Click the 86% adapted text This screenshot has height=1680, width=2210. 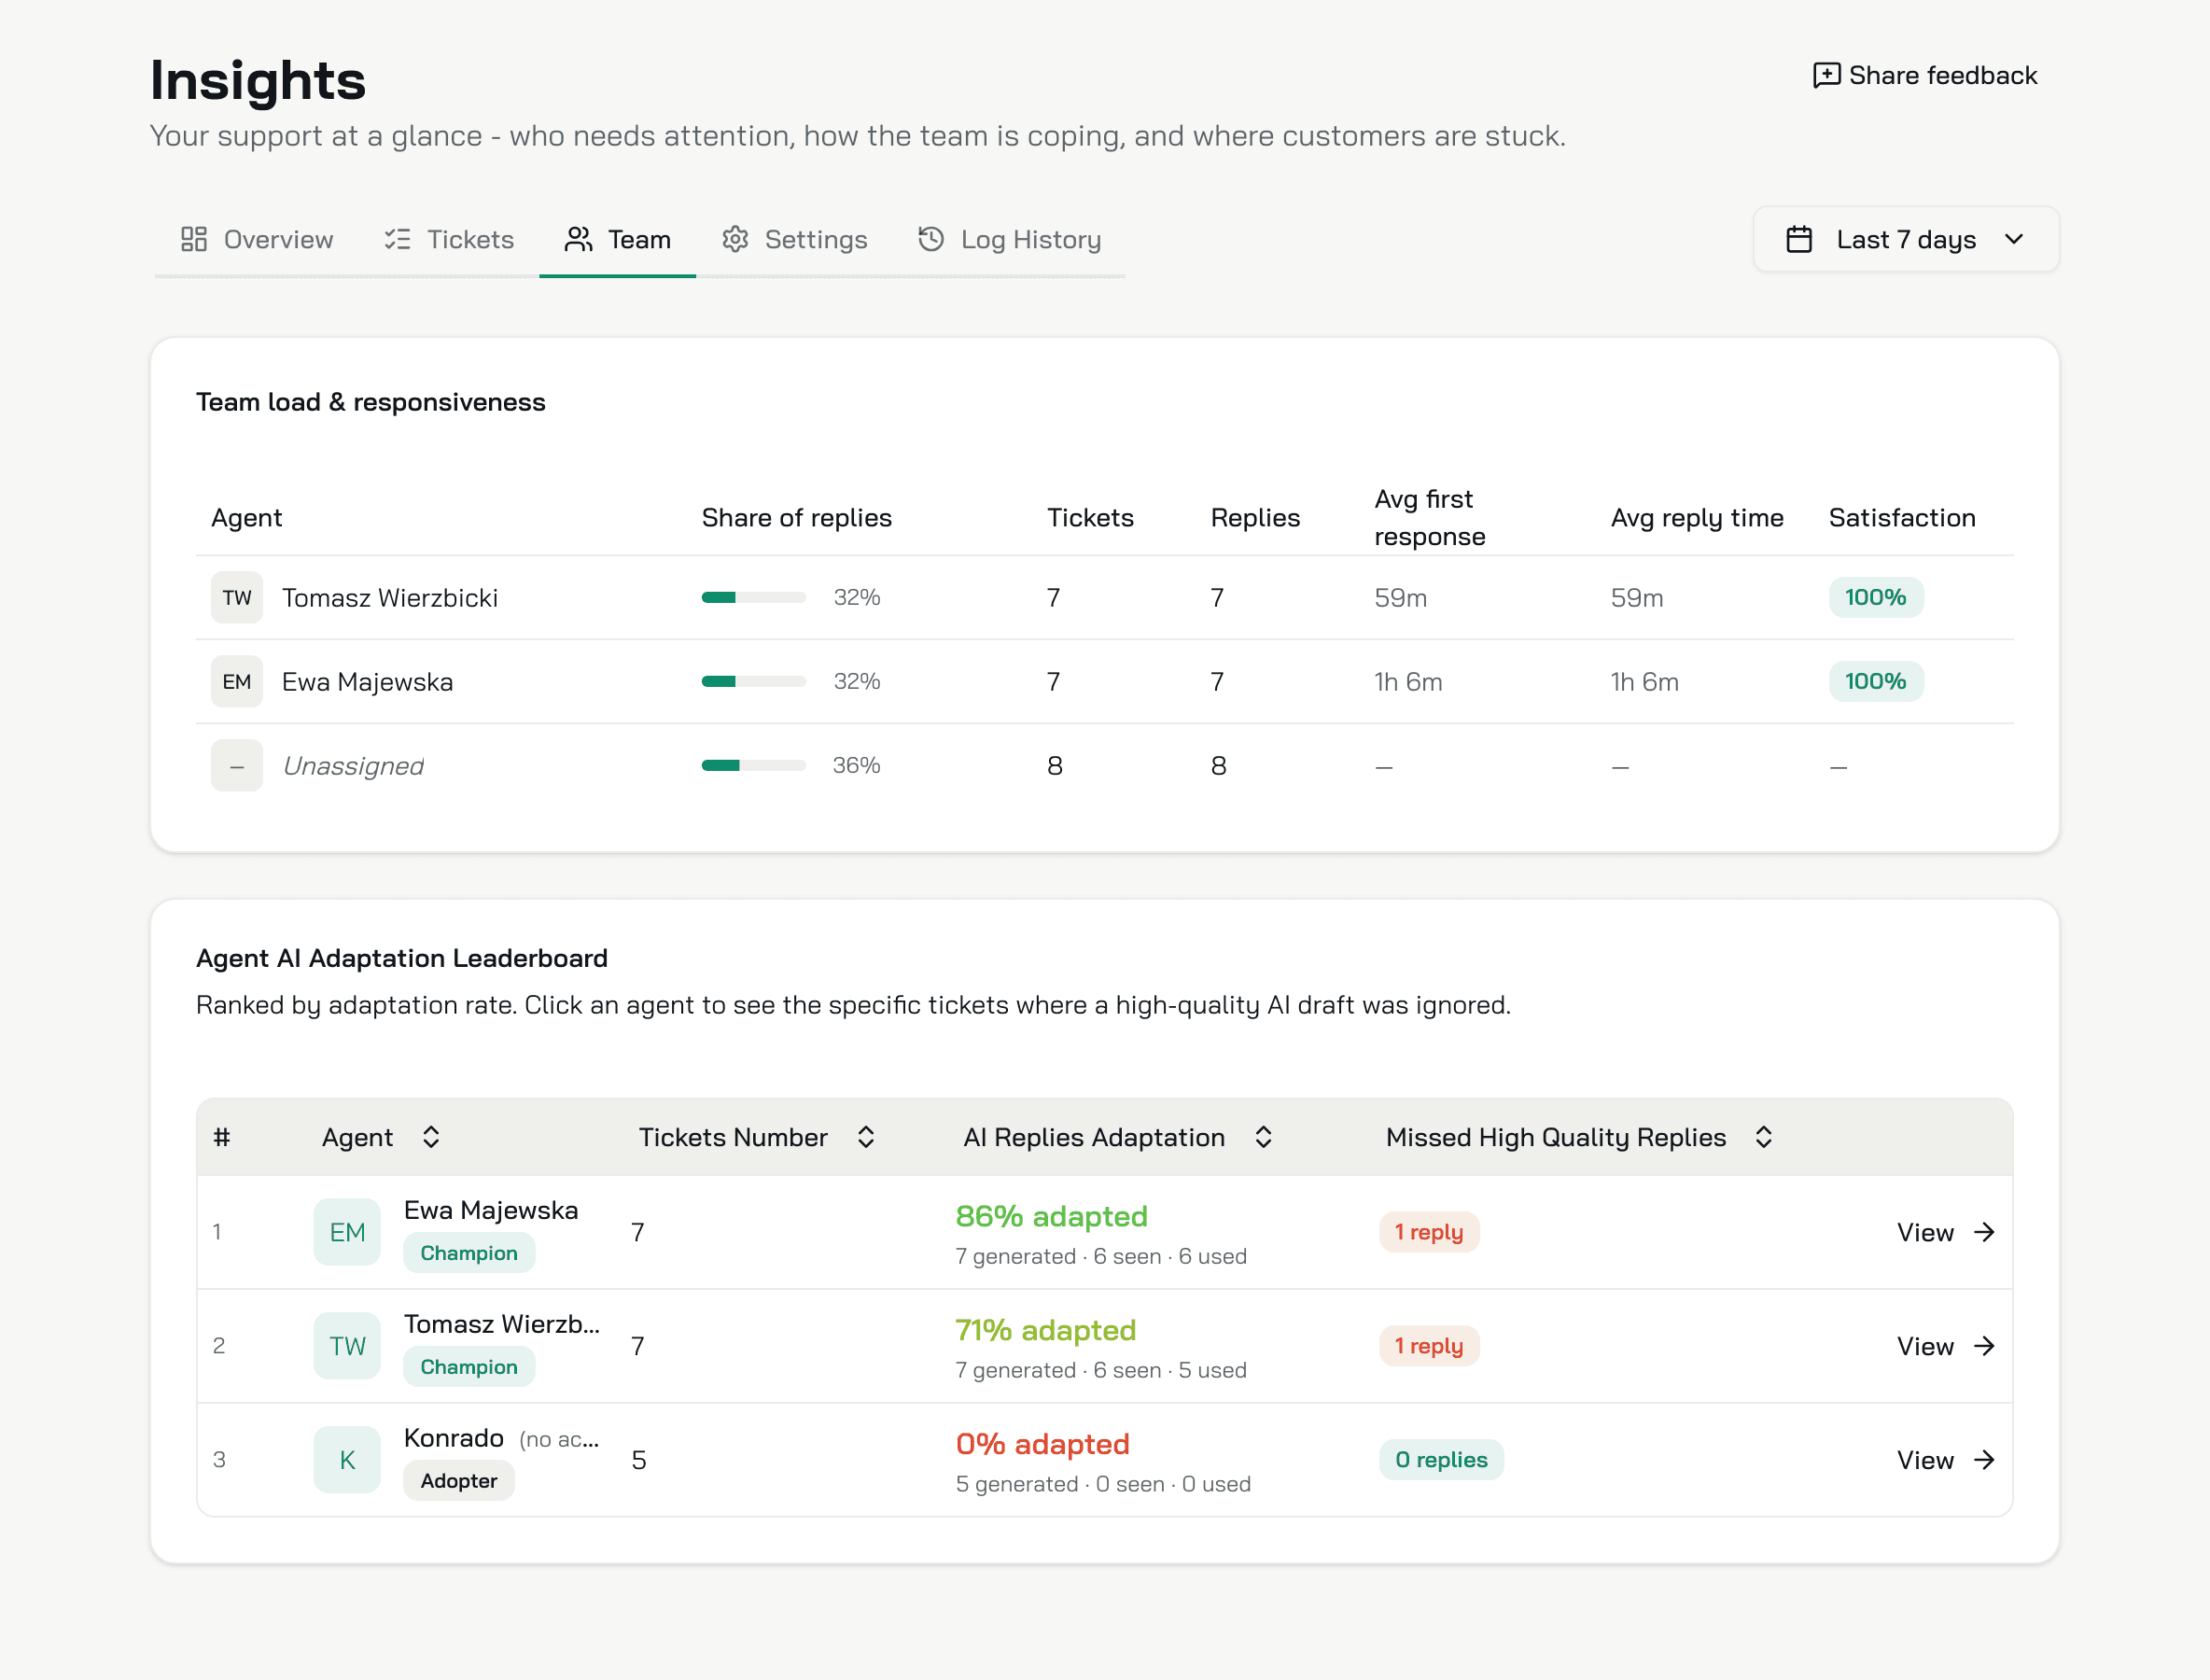click(1051, 1216)
